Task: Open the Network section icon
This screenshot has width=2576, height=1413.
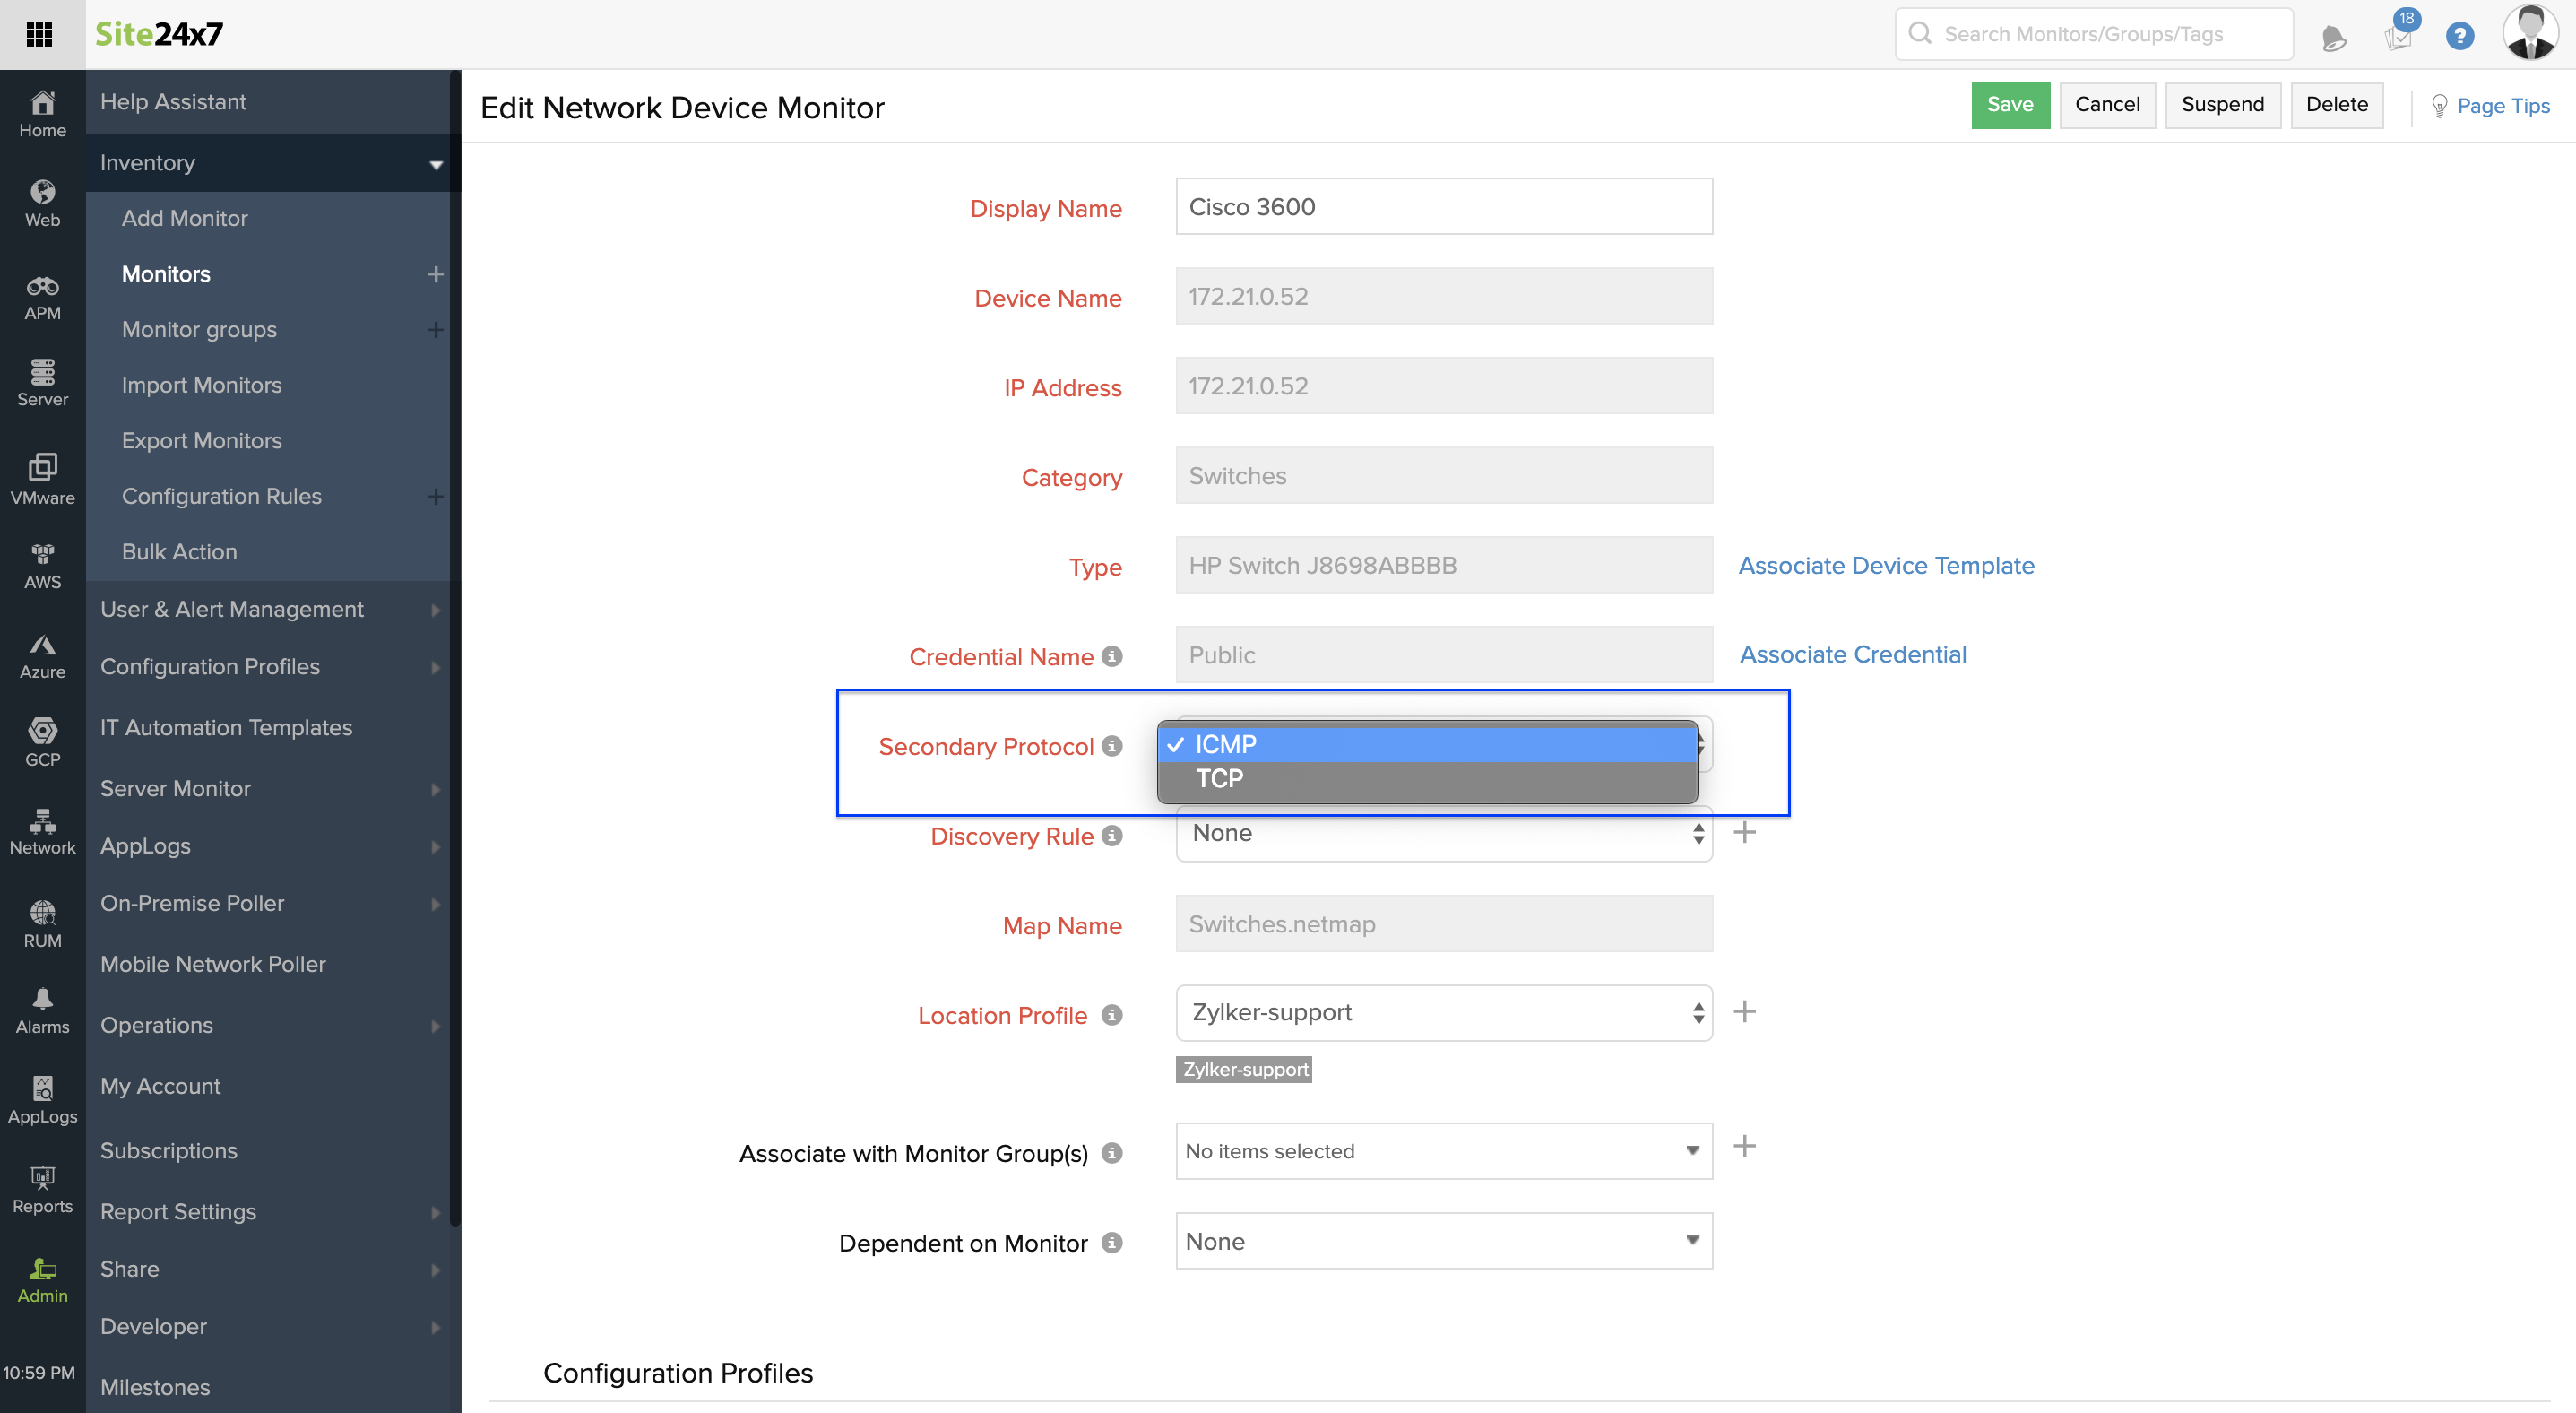Action: (x=42, y=831)
